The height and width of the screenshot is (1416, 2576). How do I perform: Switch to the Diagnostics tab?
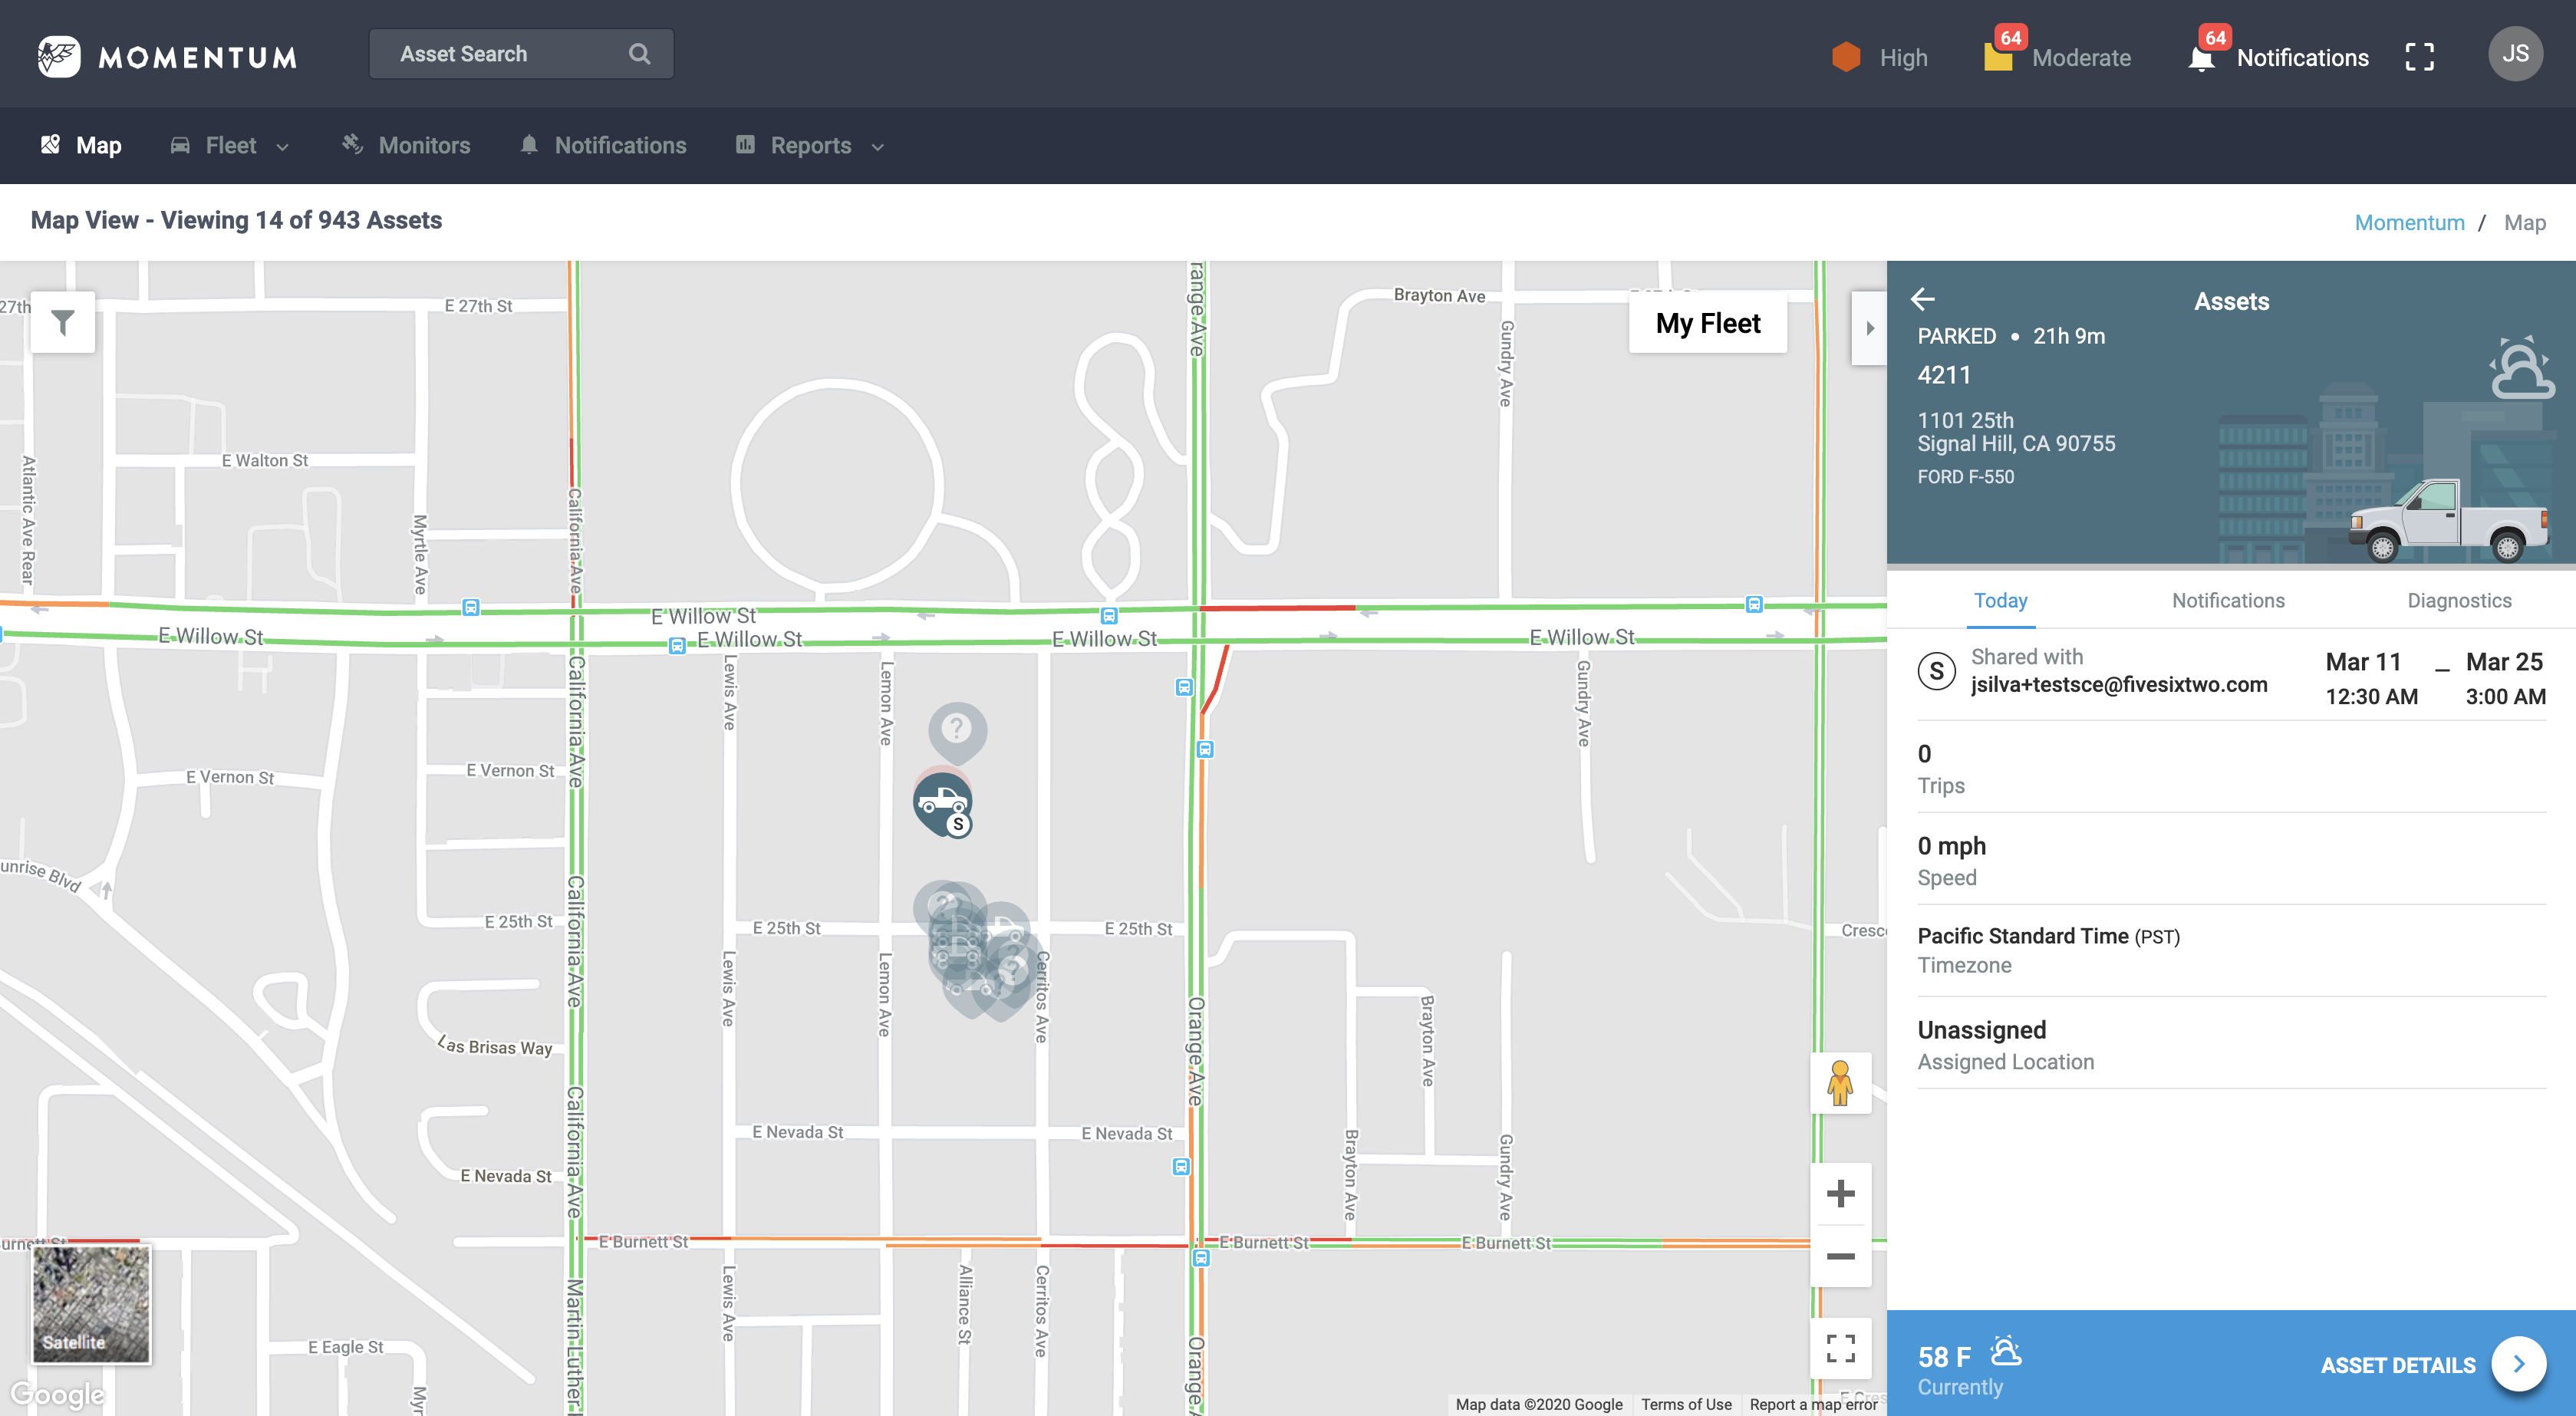click(x=2459, y=600)
